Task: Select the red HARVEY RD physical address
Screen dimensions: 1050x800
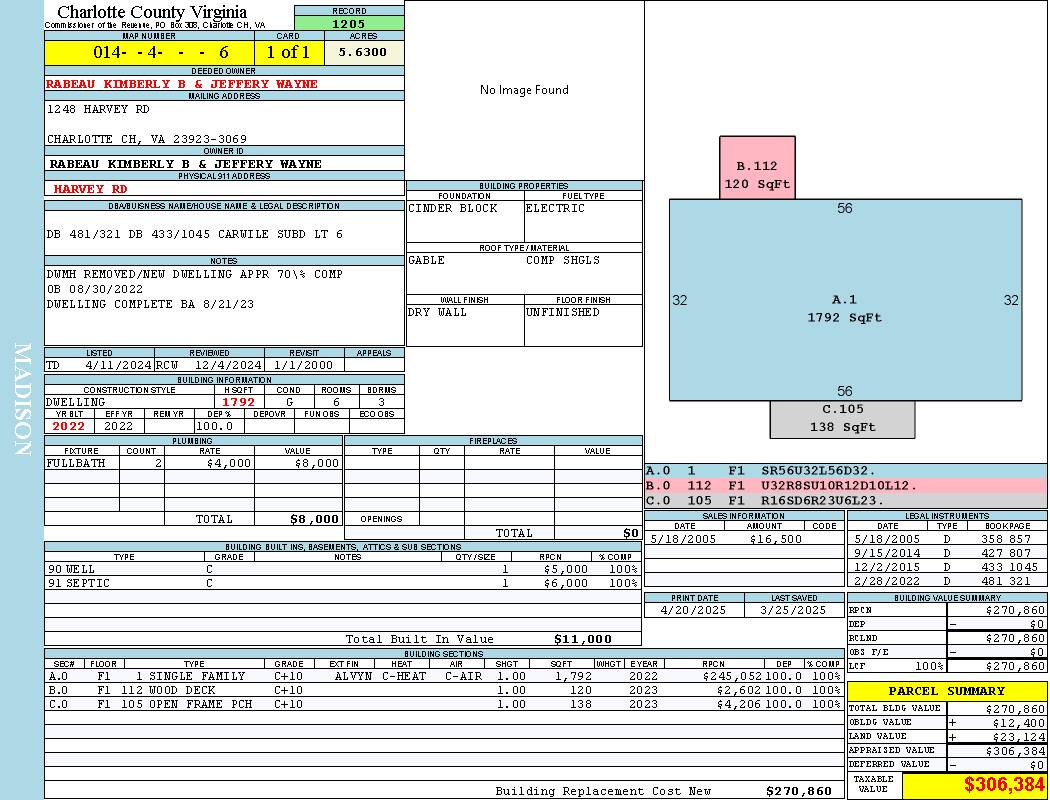Action: pyautogui.click(x=90, y=188)
